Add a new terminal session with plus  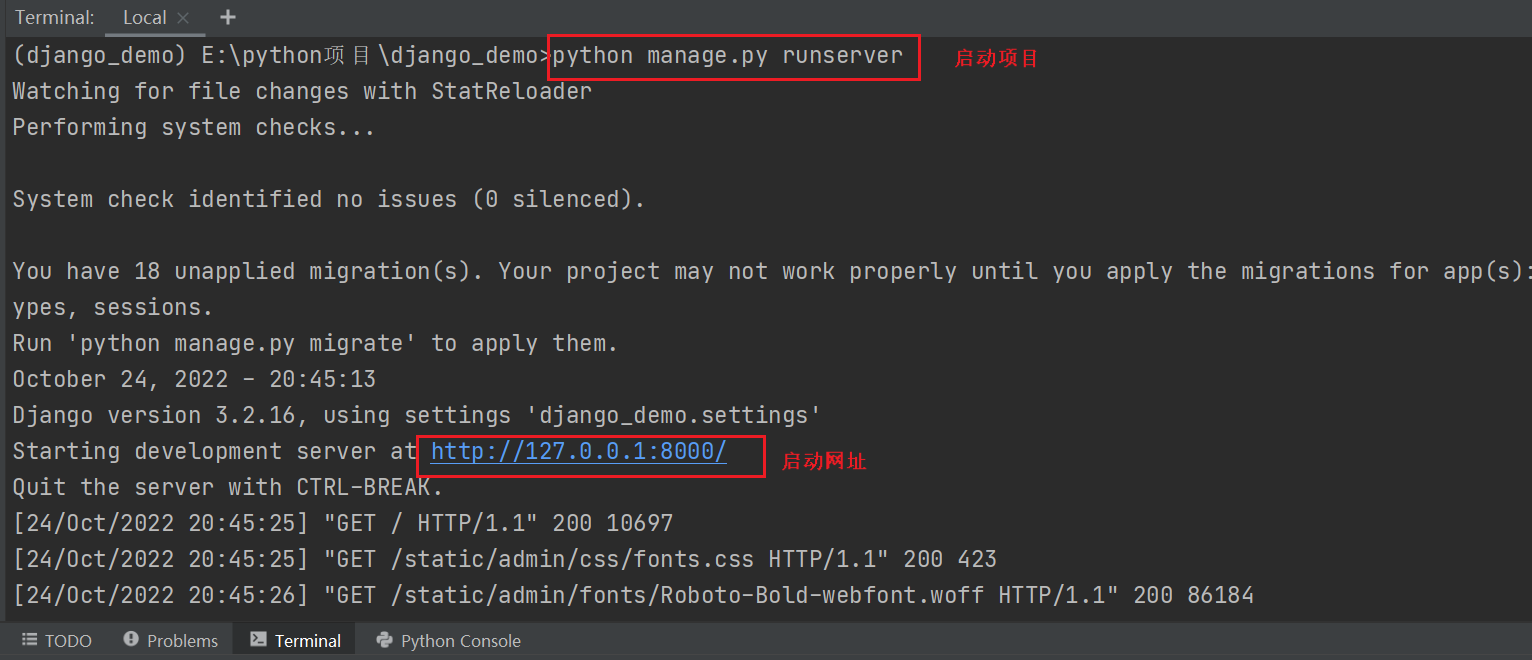click(228, 17)
